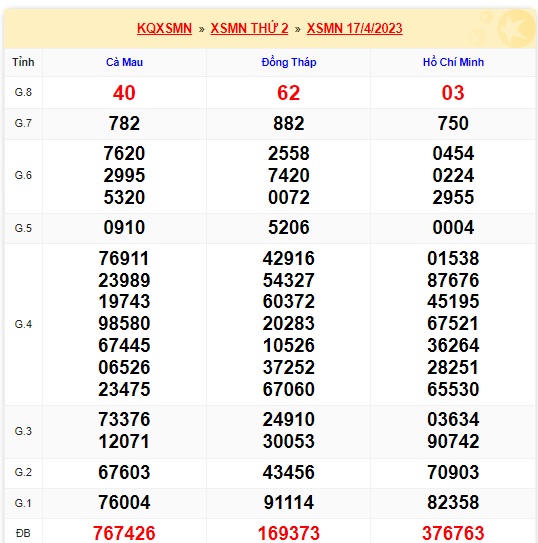Select G.2 number 67603

(124, 472)
